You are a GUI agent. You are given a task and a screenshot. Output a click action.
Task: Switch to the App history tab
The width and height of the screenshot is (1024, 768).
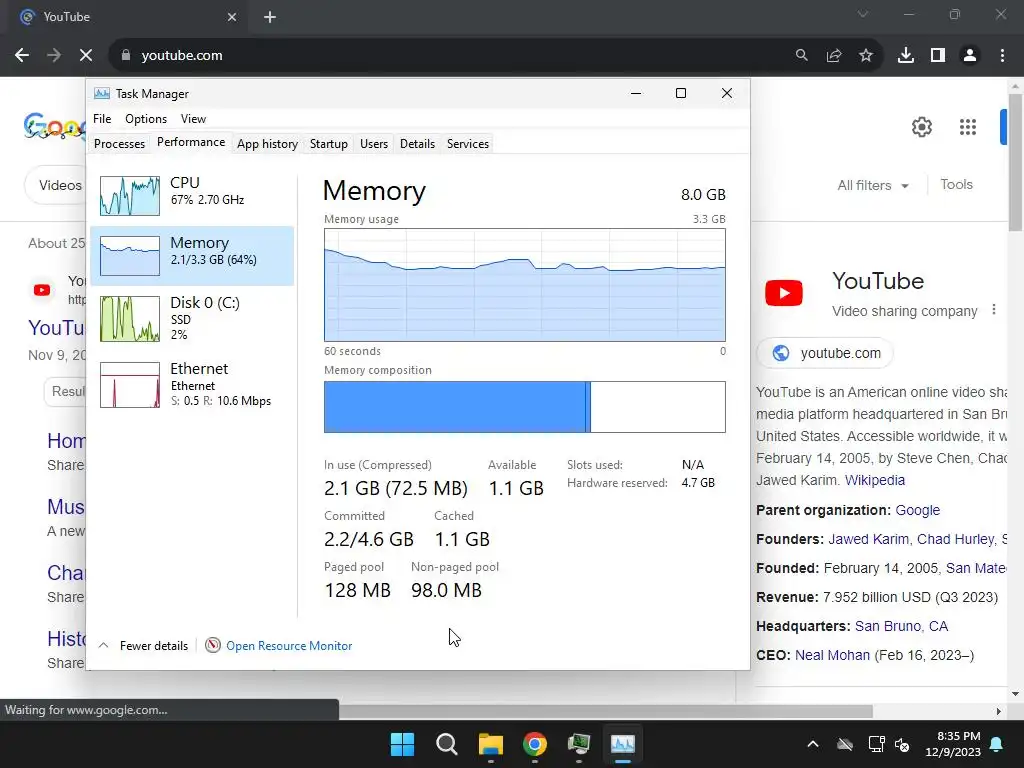pyautogui.click(x=267, y=144)
